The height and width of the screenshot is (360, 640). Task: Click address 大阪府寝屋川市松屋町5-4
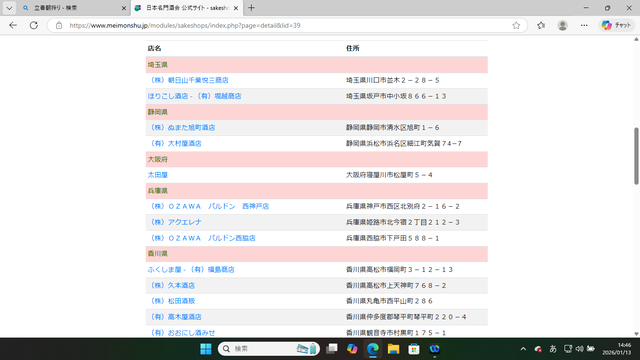(x=389, y=175)
